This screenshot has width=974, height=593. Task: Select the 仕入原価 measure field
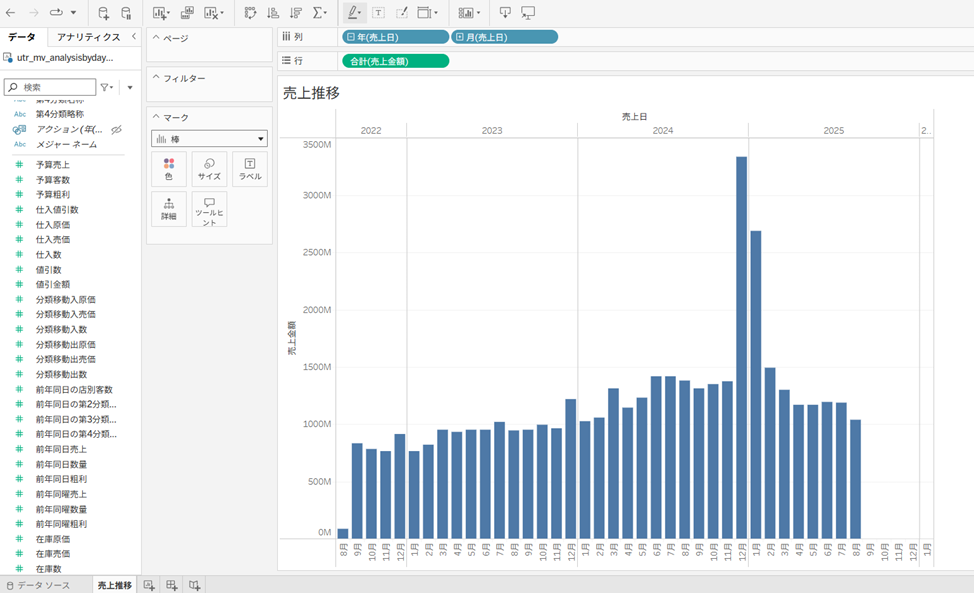pos(53,225)
